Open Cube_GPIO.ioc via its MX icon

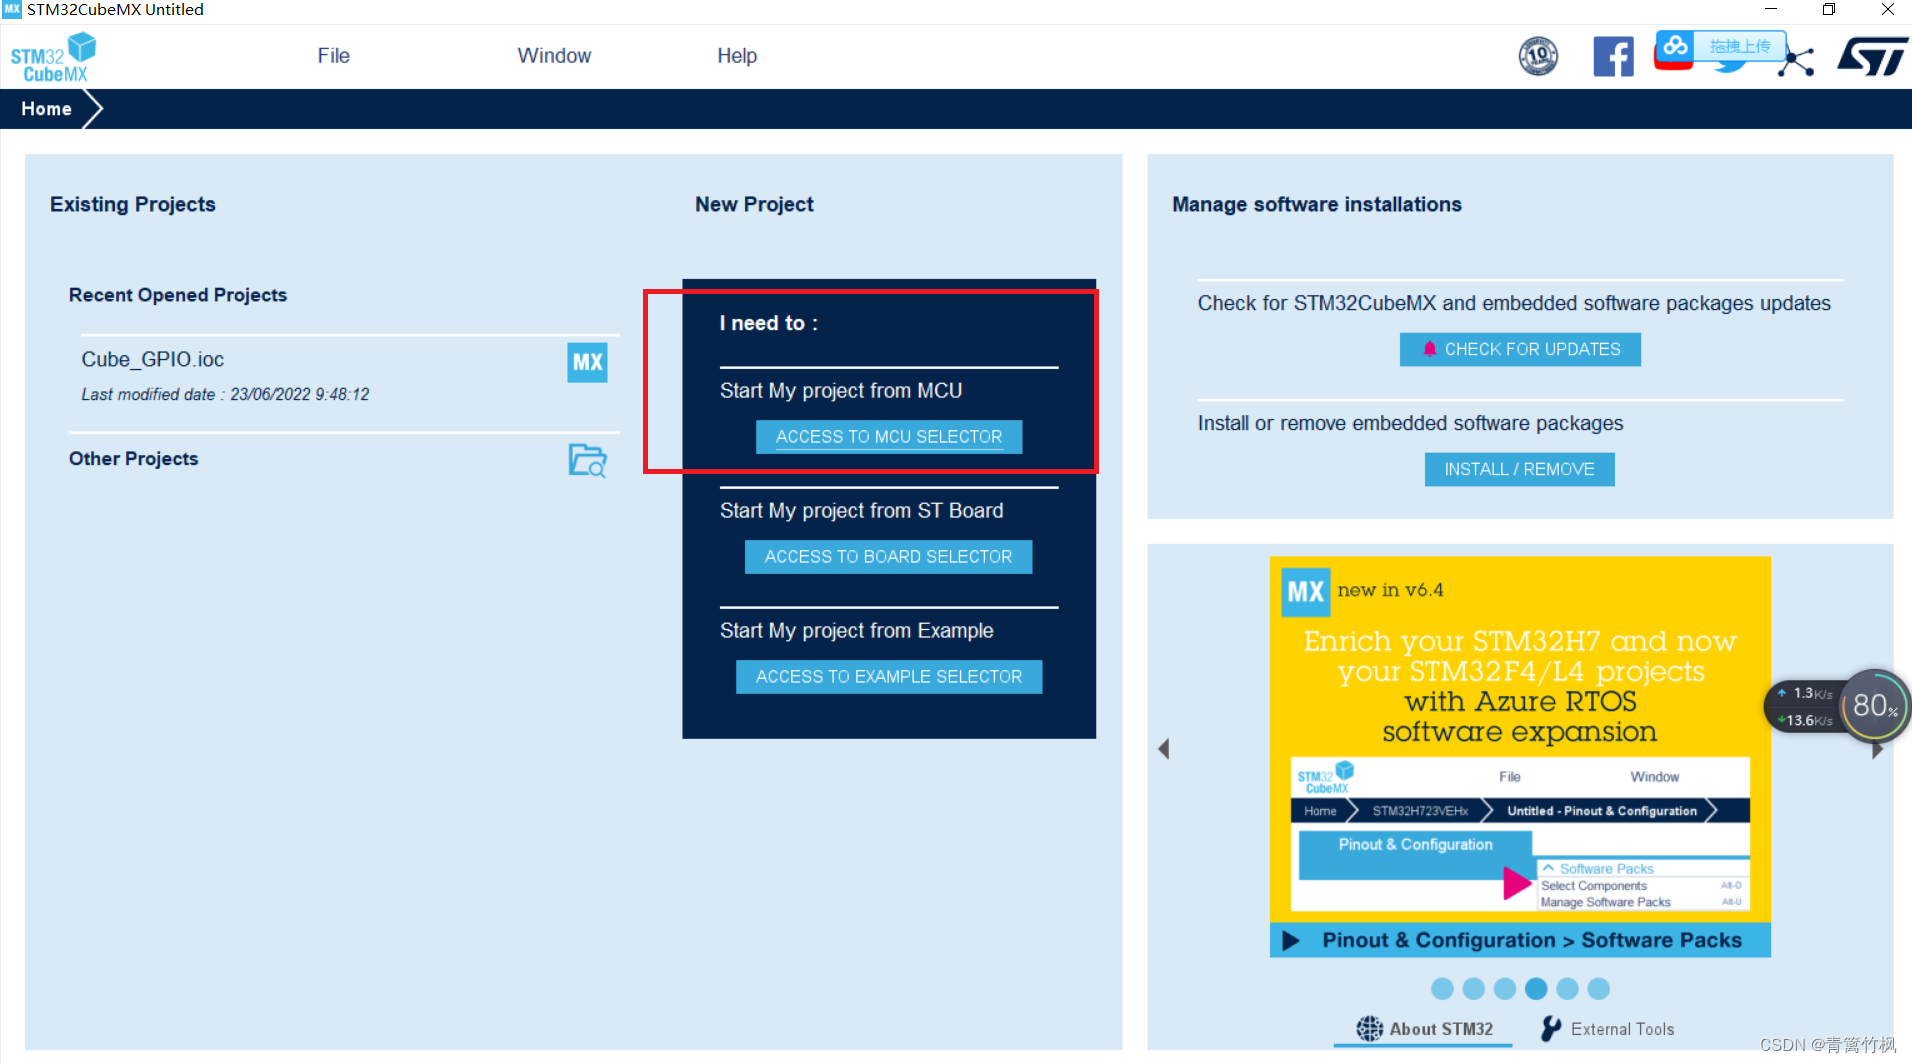(587, 362)
